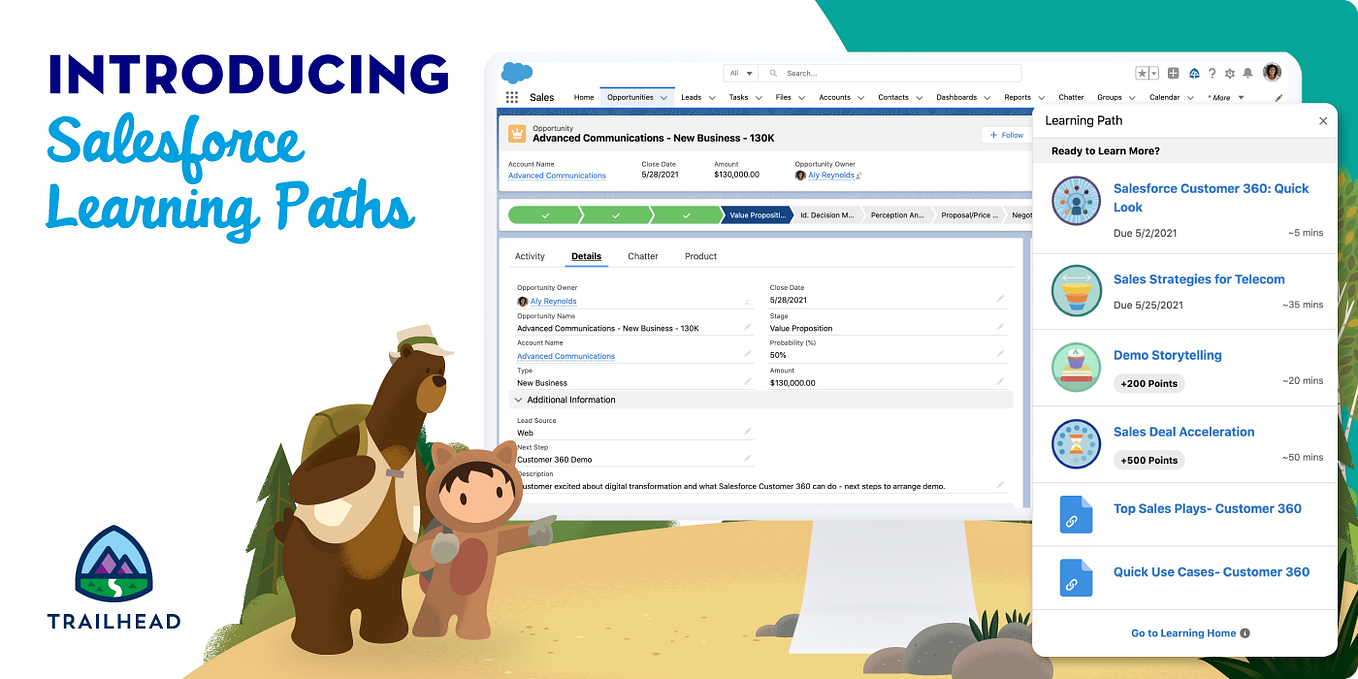1358x679 pixels.
Task: Click the Salesforce cloud logo
Action: pos(517,73)
